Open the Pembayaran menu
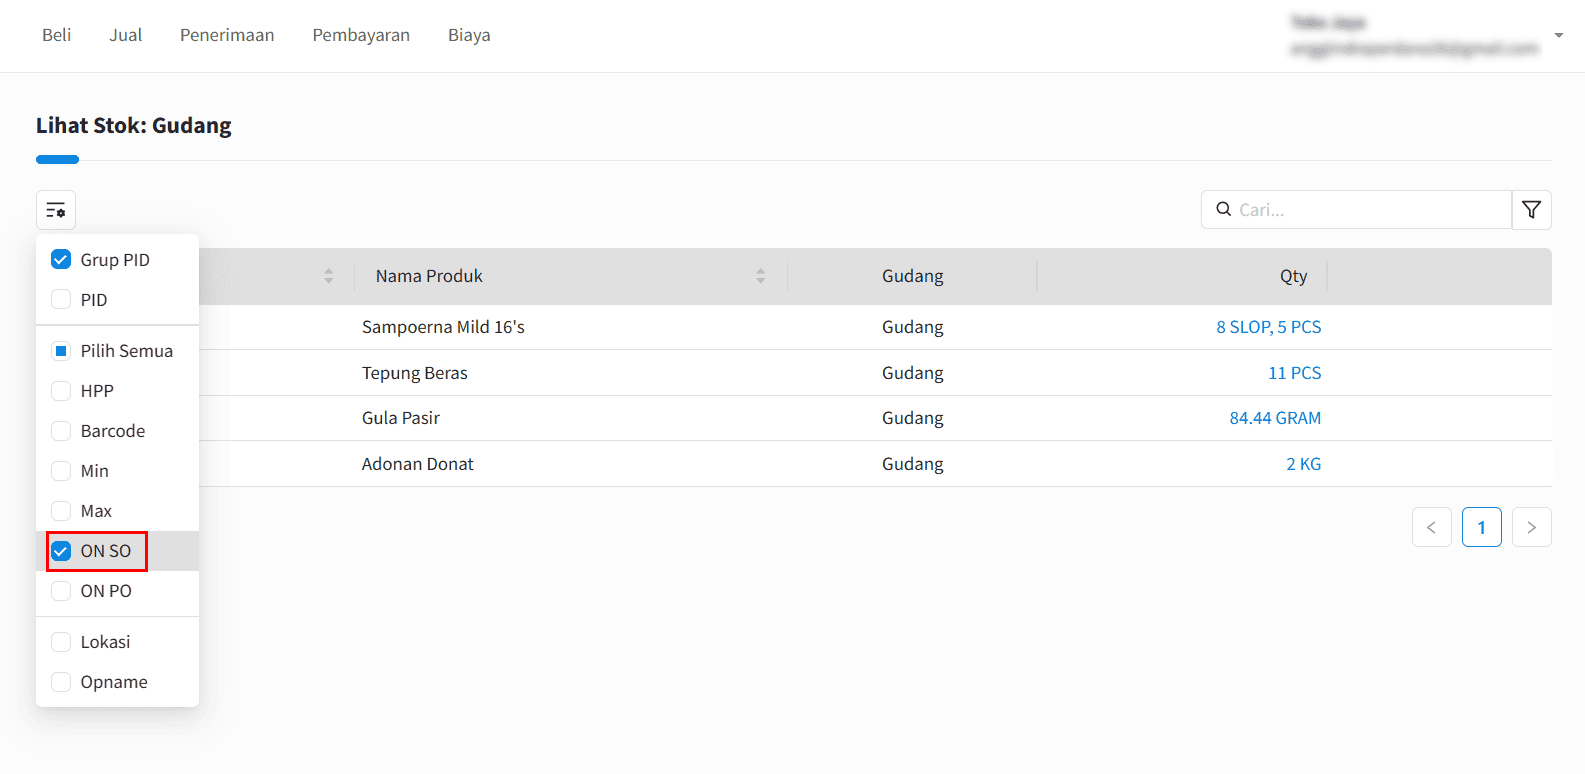Image resolution: width=1585 pixels, height=774 pixels. pos(361,35)
